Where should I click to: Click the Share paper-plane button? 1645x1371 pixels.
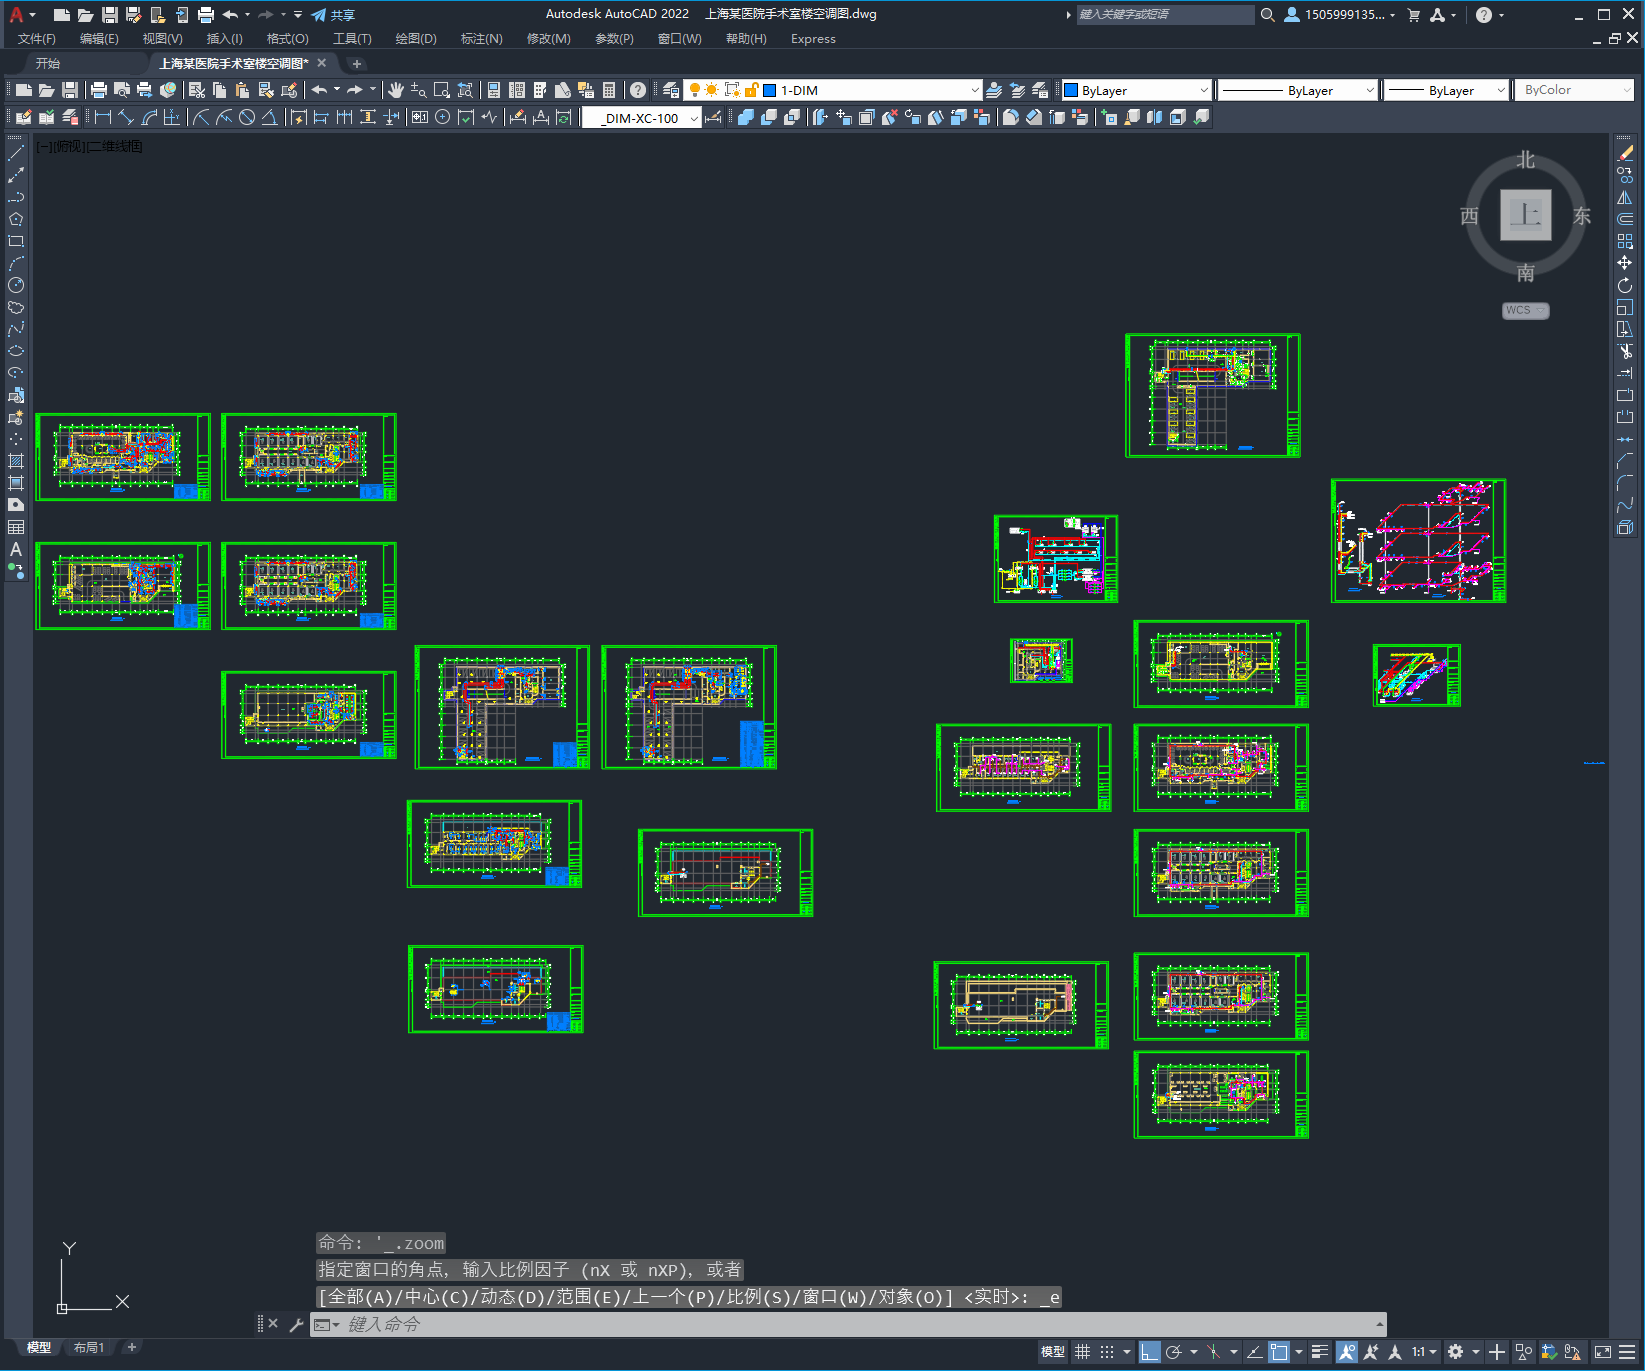(x=333, y=14)
